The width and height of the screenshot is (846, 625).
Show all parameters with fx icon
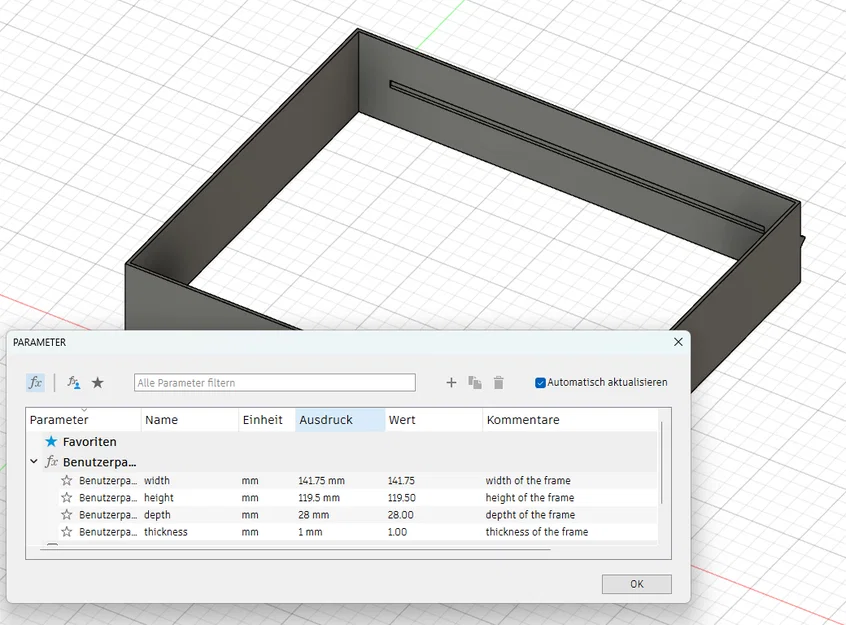pyautogui.click(x=35, y=383)
